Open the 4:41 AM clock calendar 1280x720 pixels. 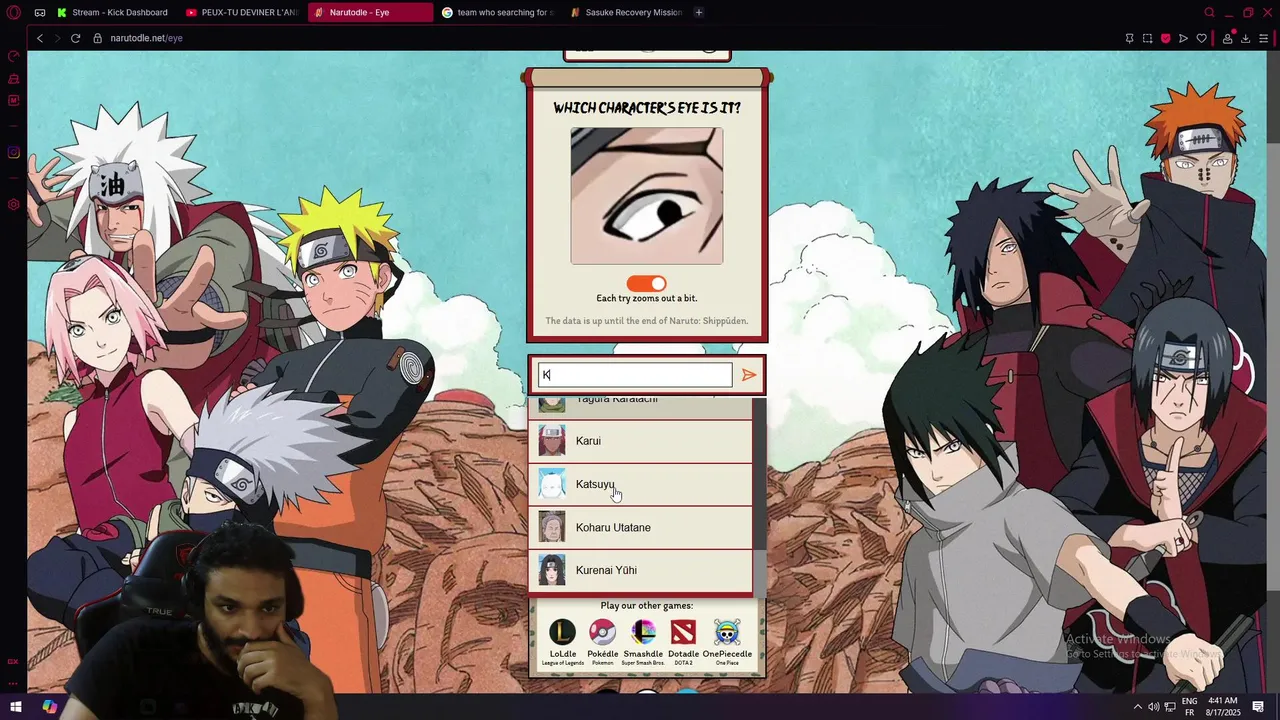coord(1223,707)
